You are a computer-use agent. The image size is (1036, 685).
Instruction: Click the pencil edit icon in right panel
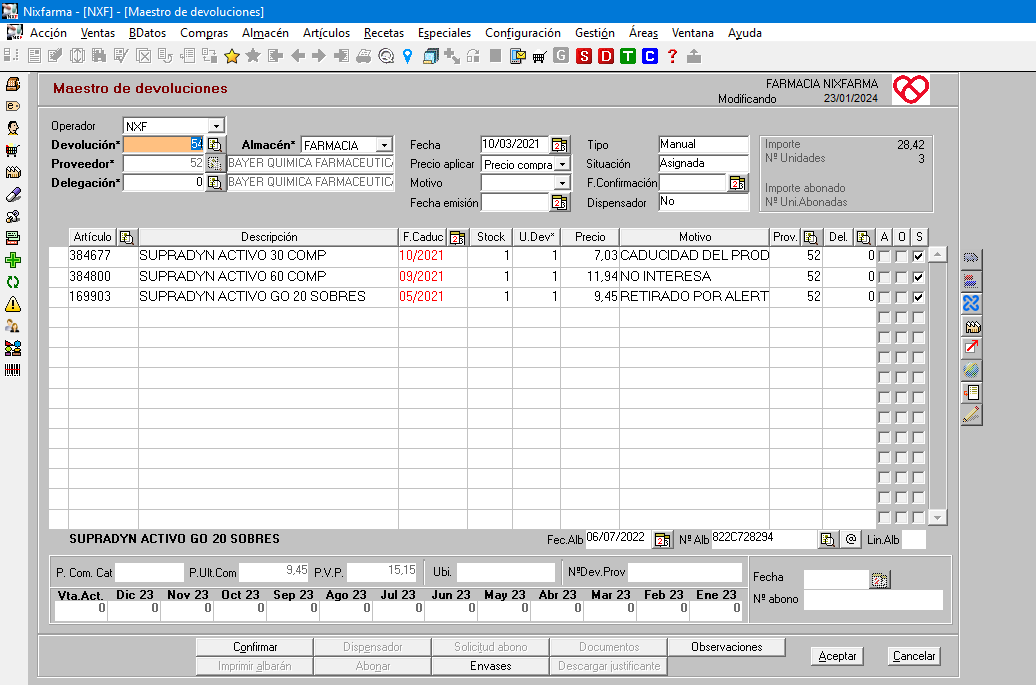click(971, 415)
